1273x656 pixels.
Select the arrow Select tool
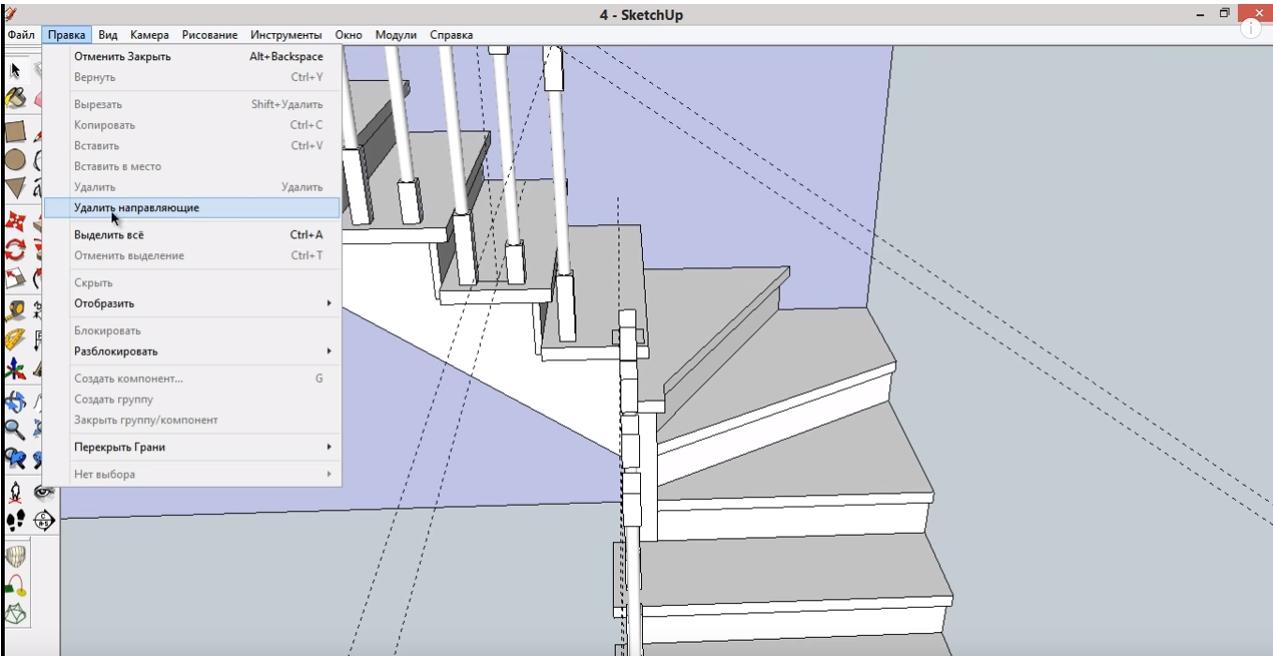pos(15,70)
